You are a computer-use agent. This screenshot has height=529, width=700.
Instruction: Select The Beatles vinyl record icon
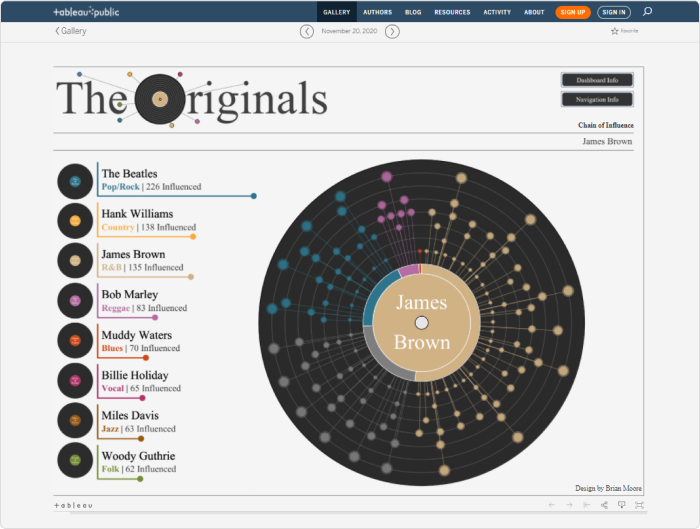(75, 181)
